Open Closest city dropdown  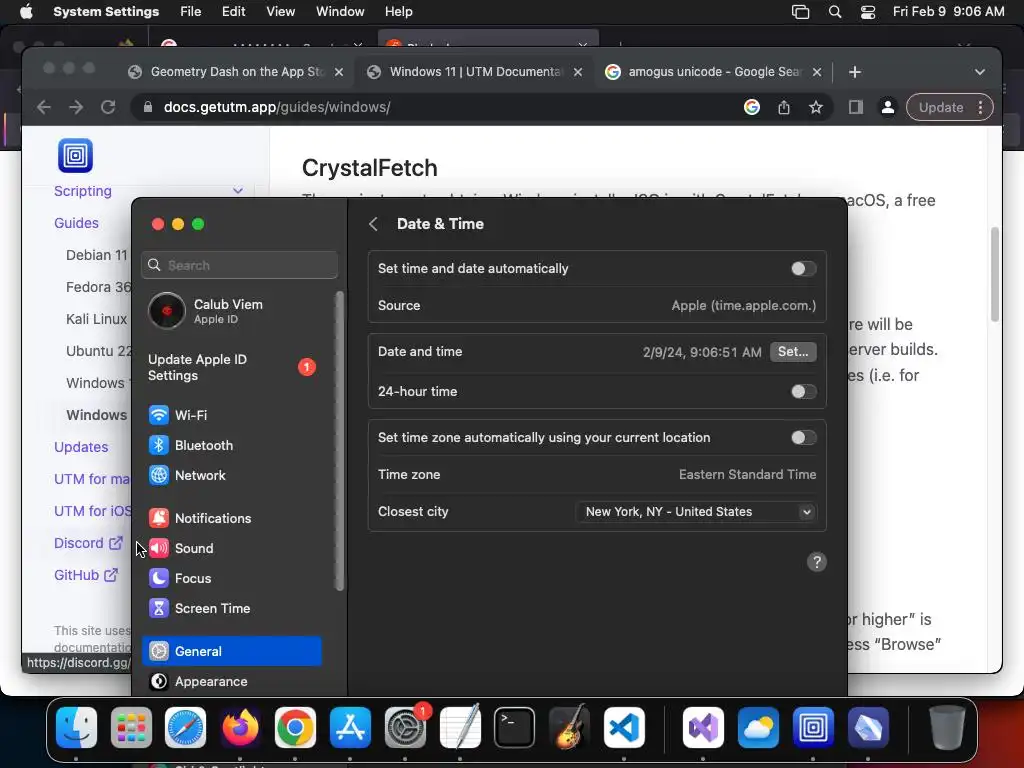click(x=696, y=511)
